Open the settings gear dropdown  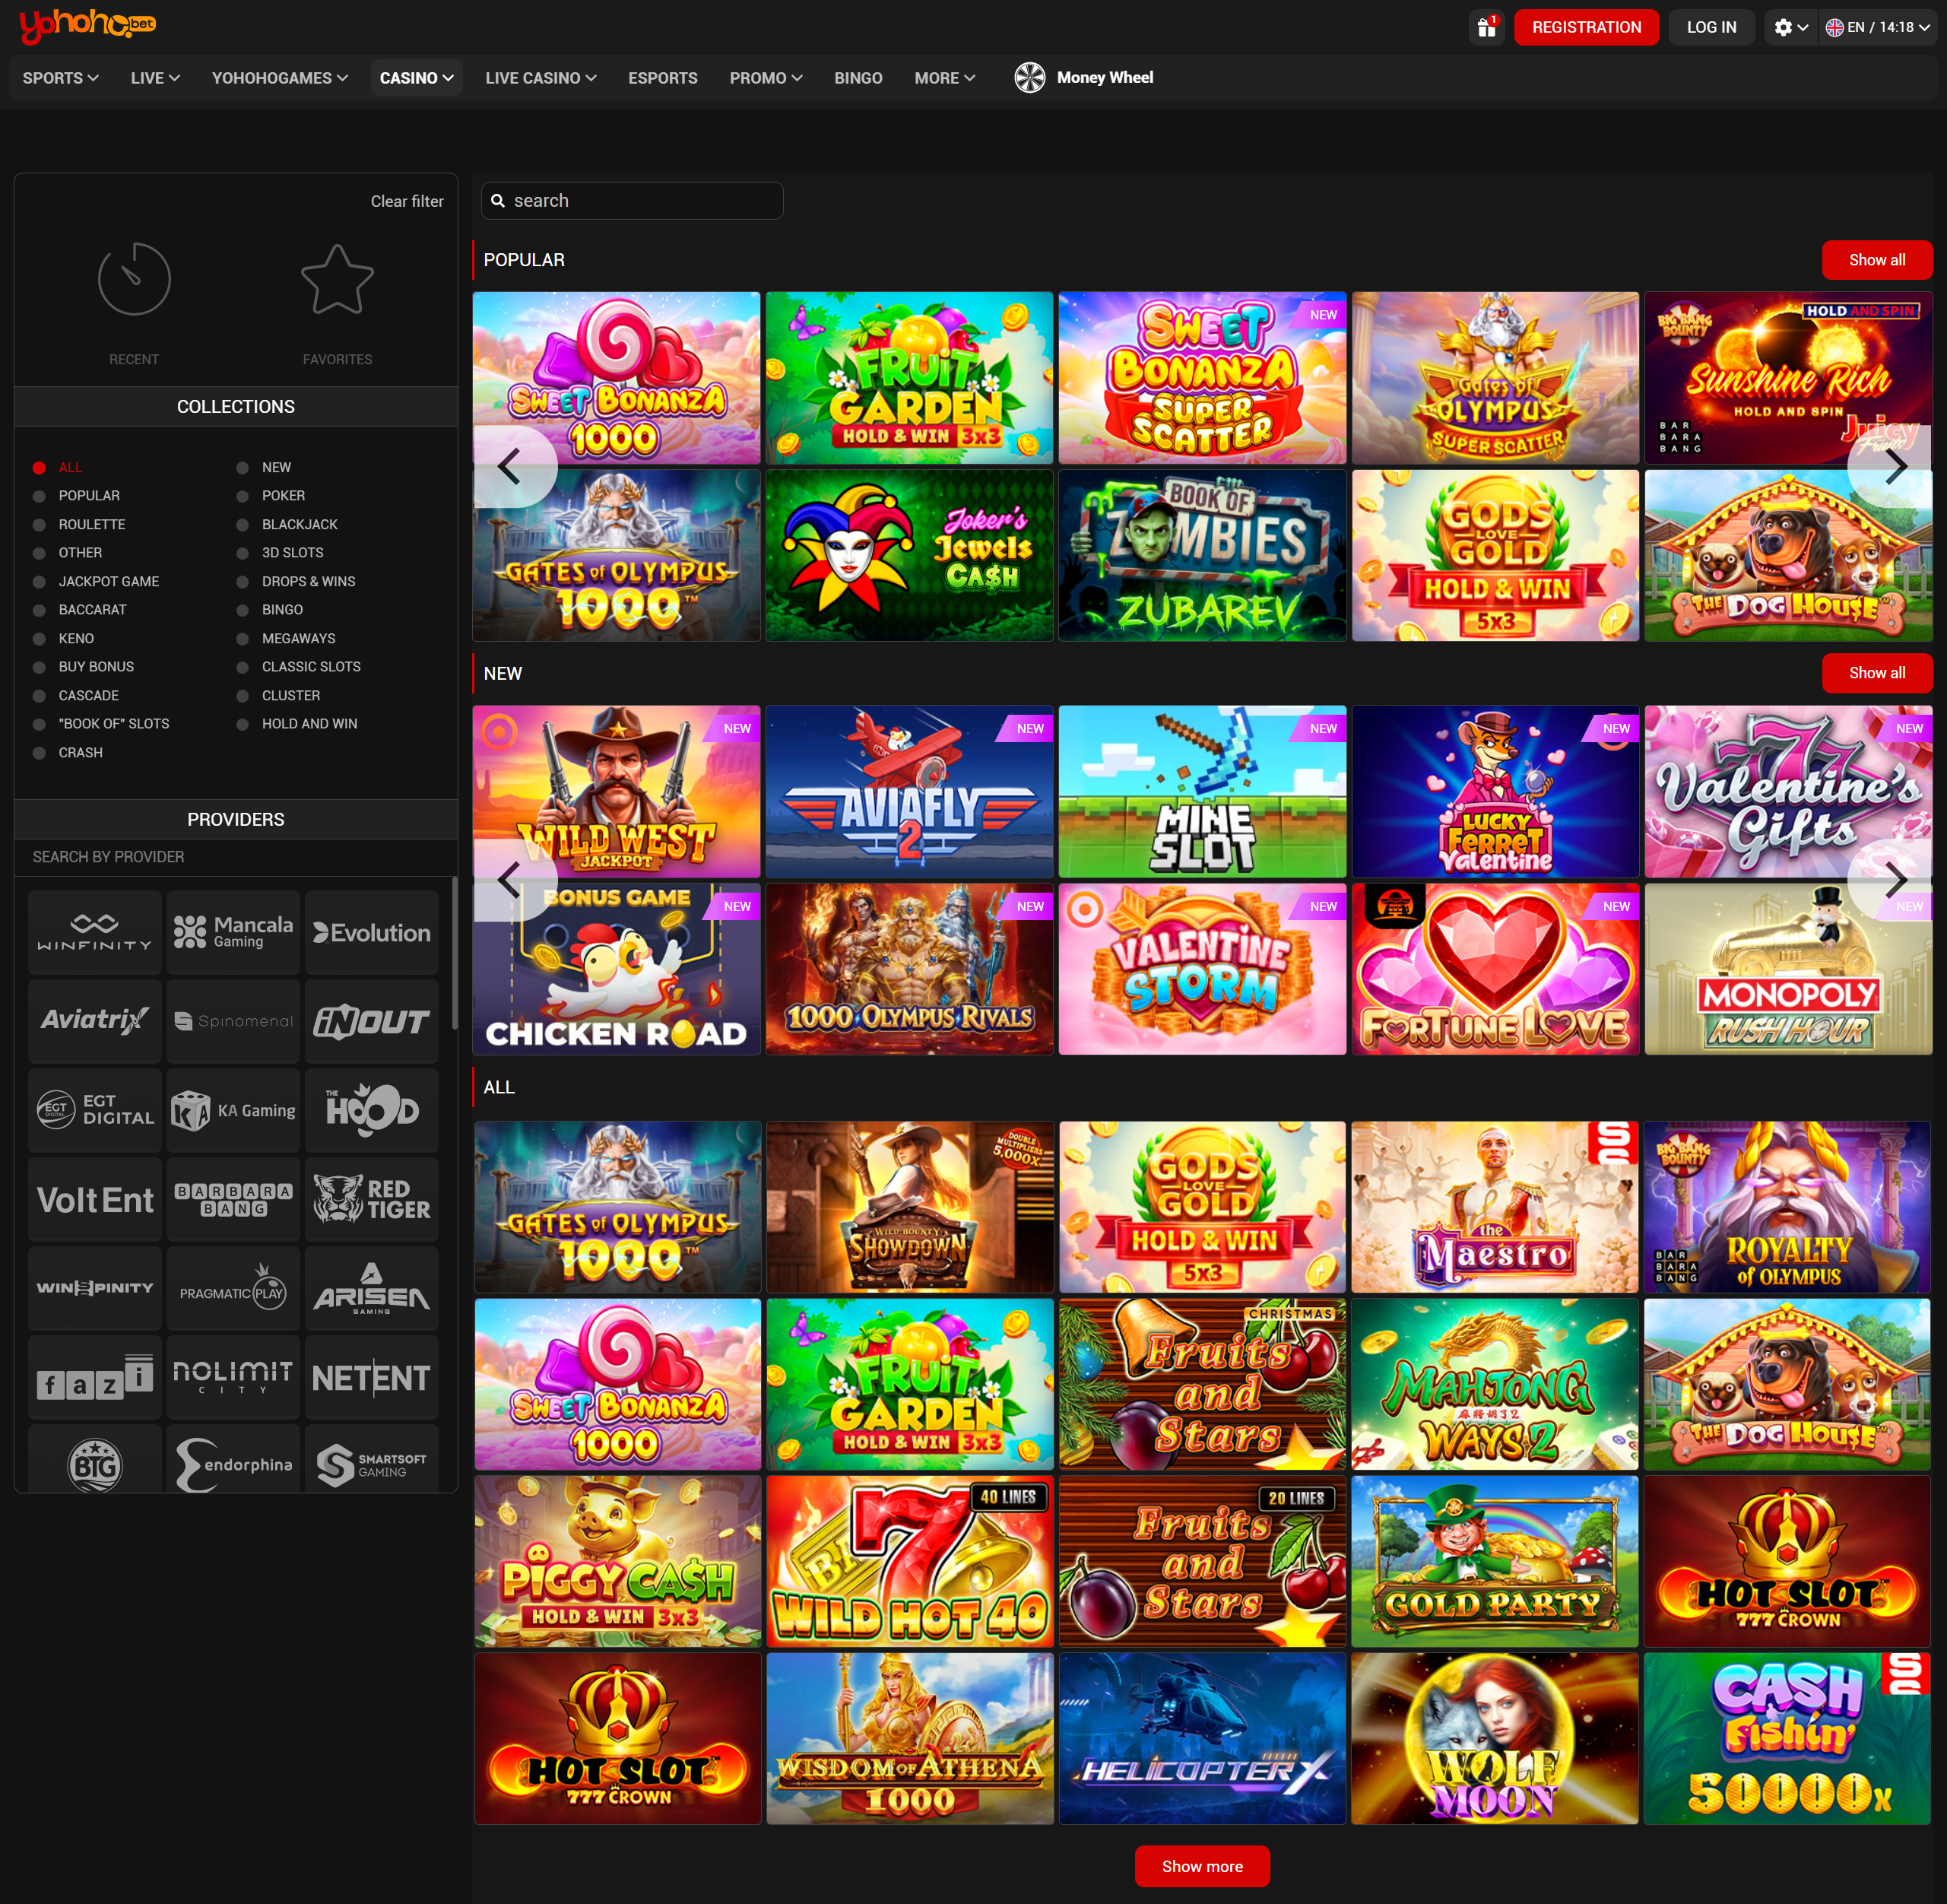click(1790, 27)
